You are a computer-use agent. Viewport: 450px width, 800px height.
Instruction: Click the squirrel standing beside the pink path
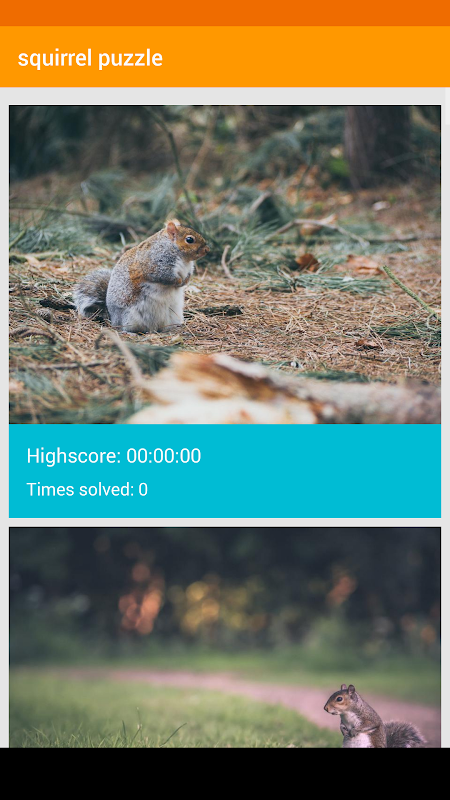click(374, 717)
